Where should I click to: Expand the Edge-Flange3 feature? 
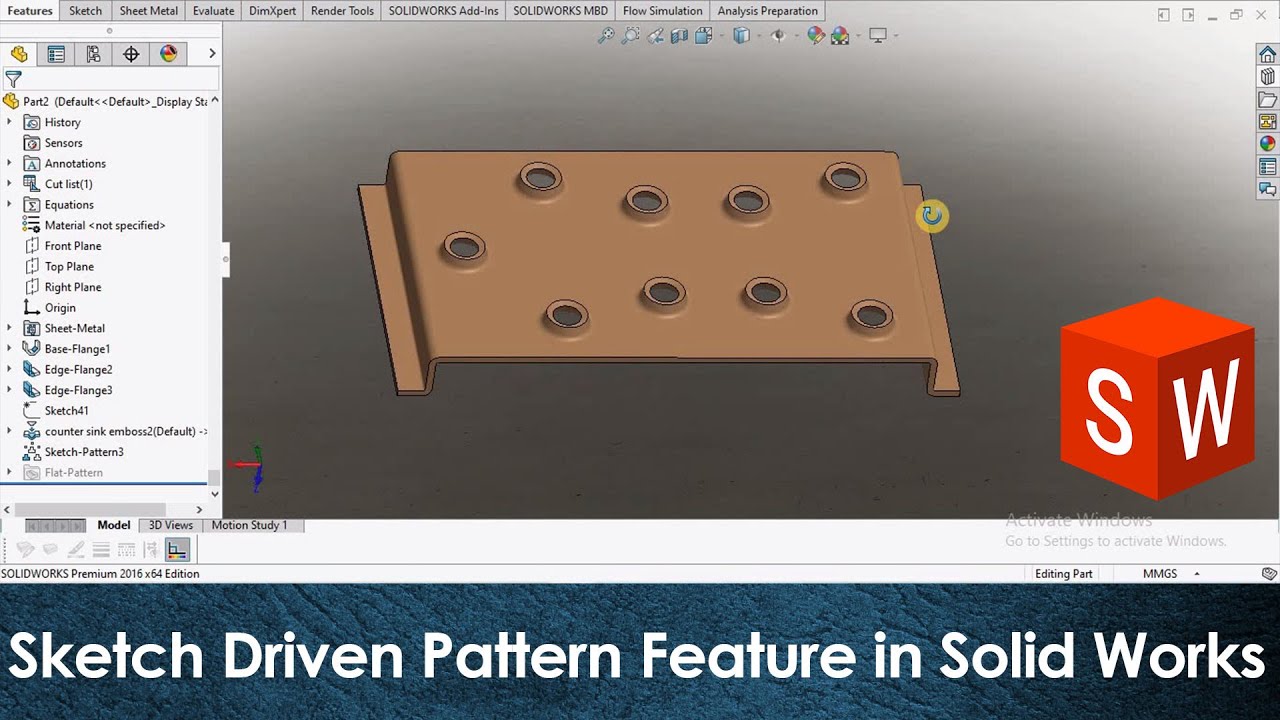(x=9, y=390)
